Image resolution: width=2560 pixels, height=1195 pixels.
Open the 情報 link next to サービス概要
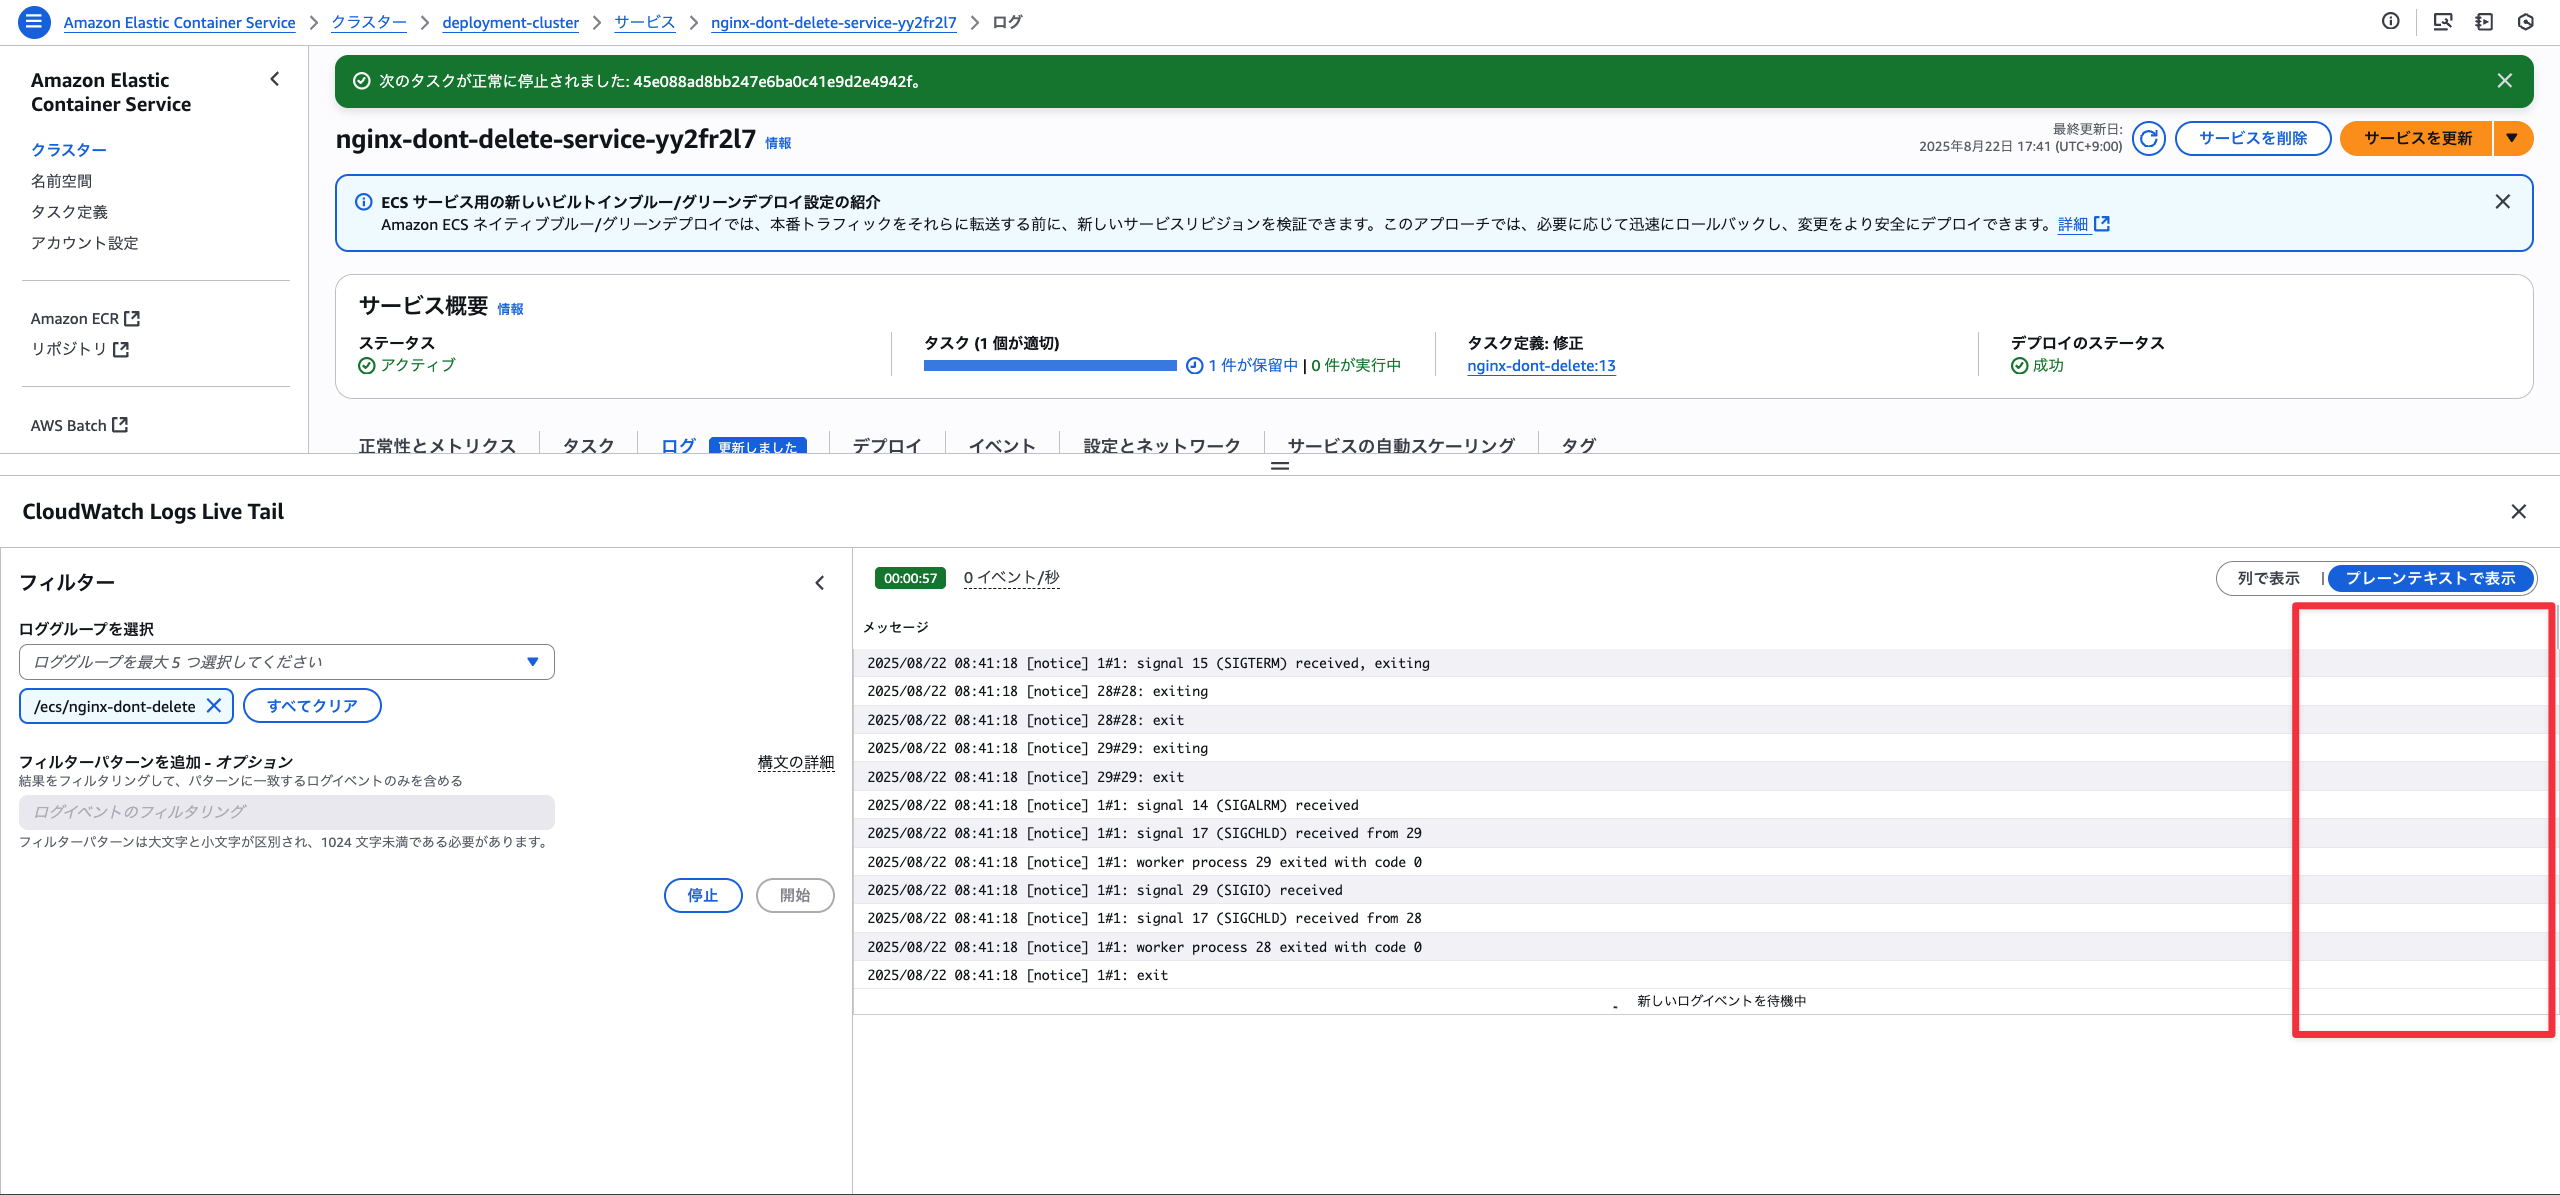tap(510, 309)
